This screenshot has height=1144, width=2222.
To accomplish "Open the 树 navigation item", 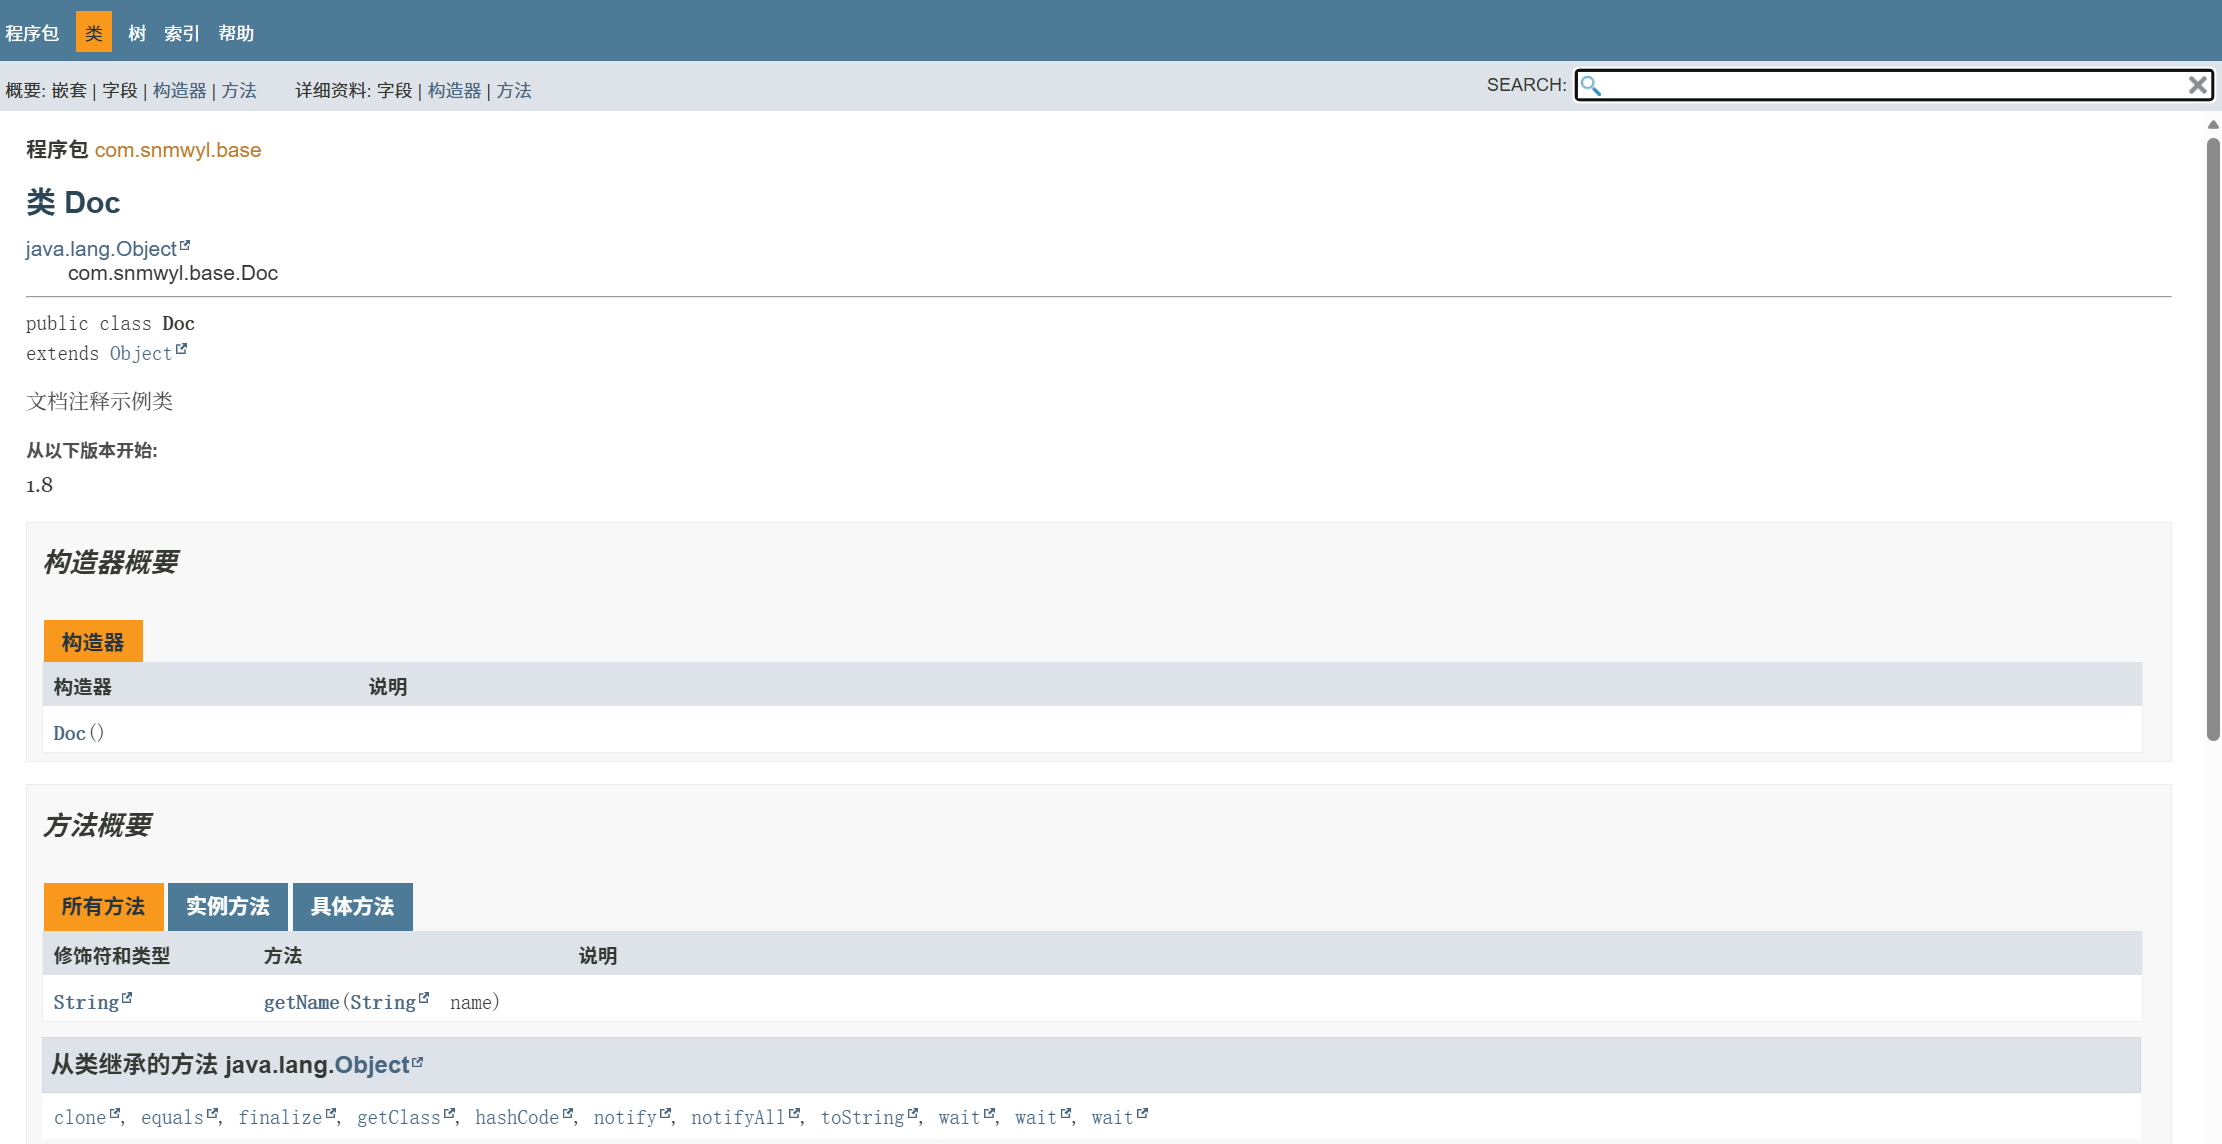I will pyautogui.click(x=137, y=34).
